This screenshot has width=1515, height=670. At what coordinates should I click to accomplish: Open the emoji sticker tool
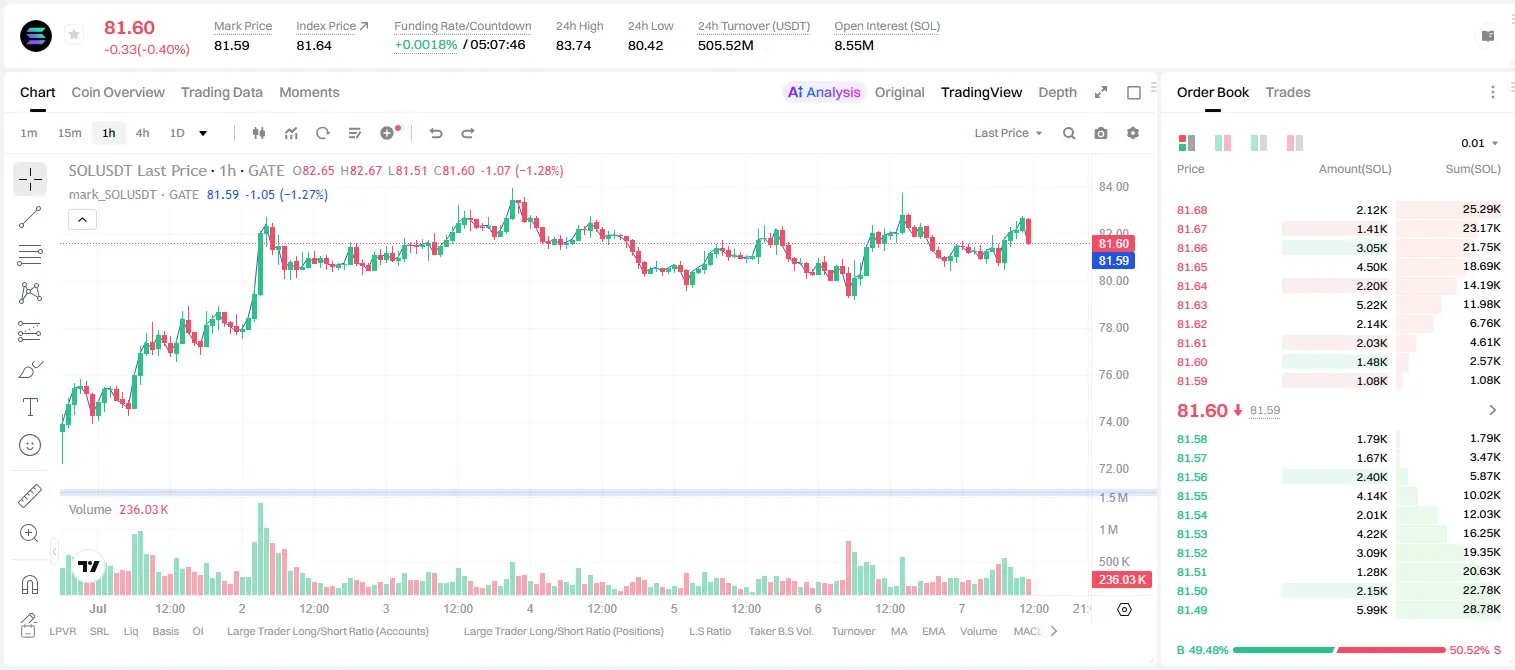(30, 445)
